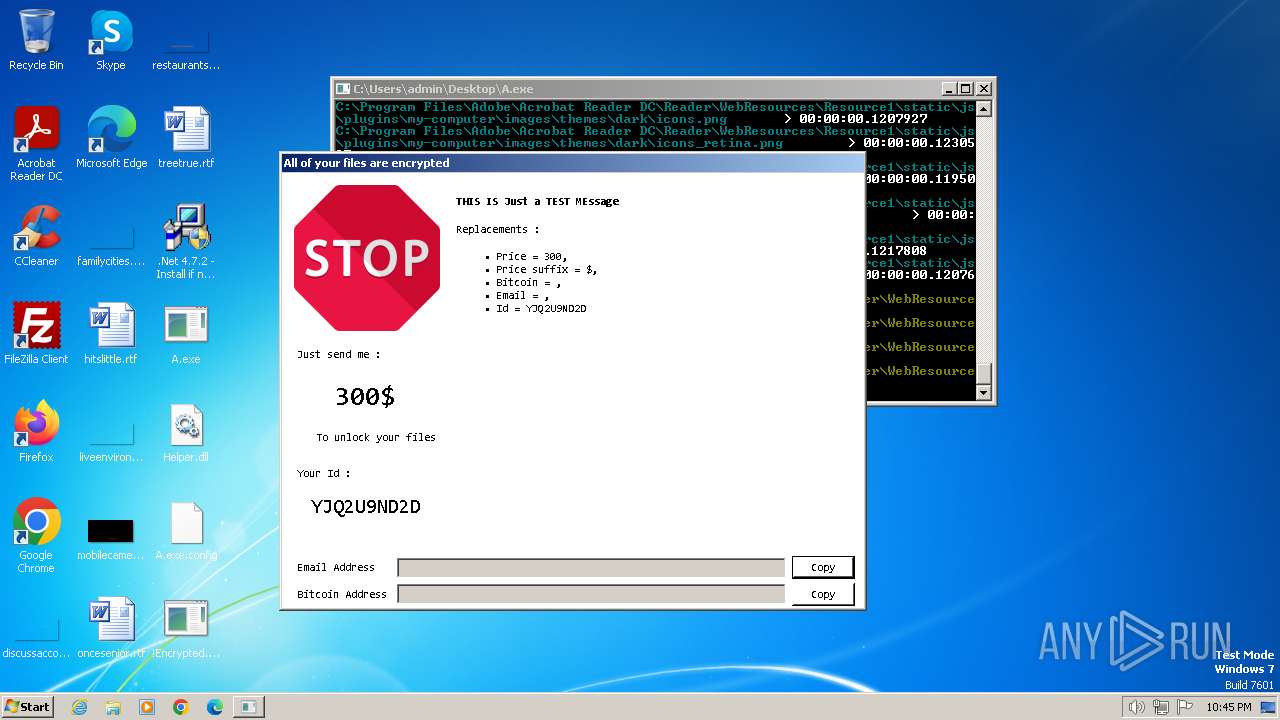Open oncesenior.rtf document
Image resolution: width=1280 pixels, height=720 pixels.
(x=111, y=628)
